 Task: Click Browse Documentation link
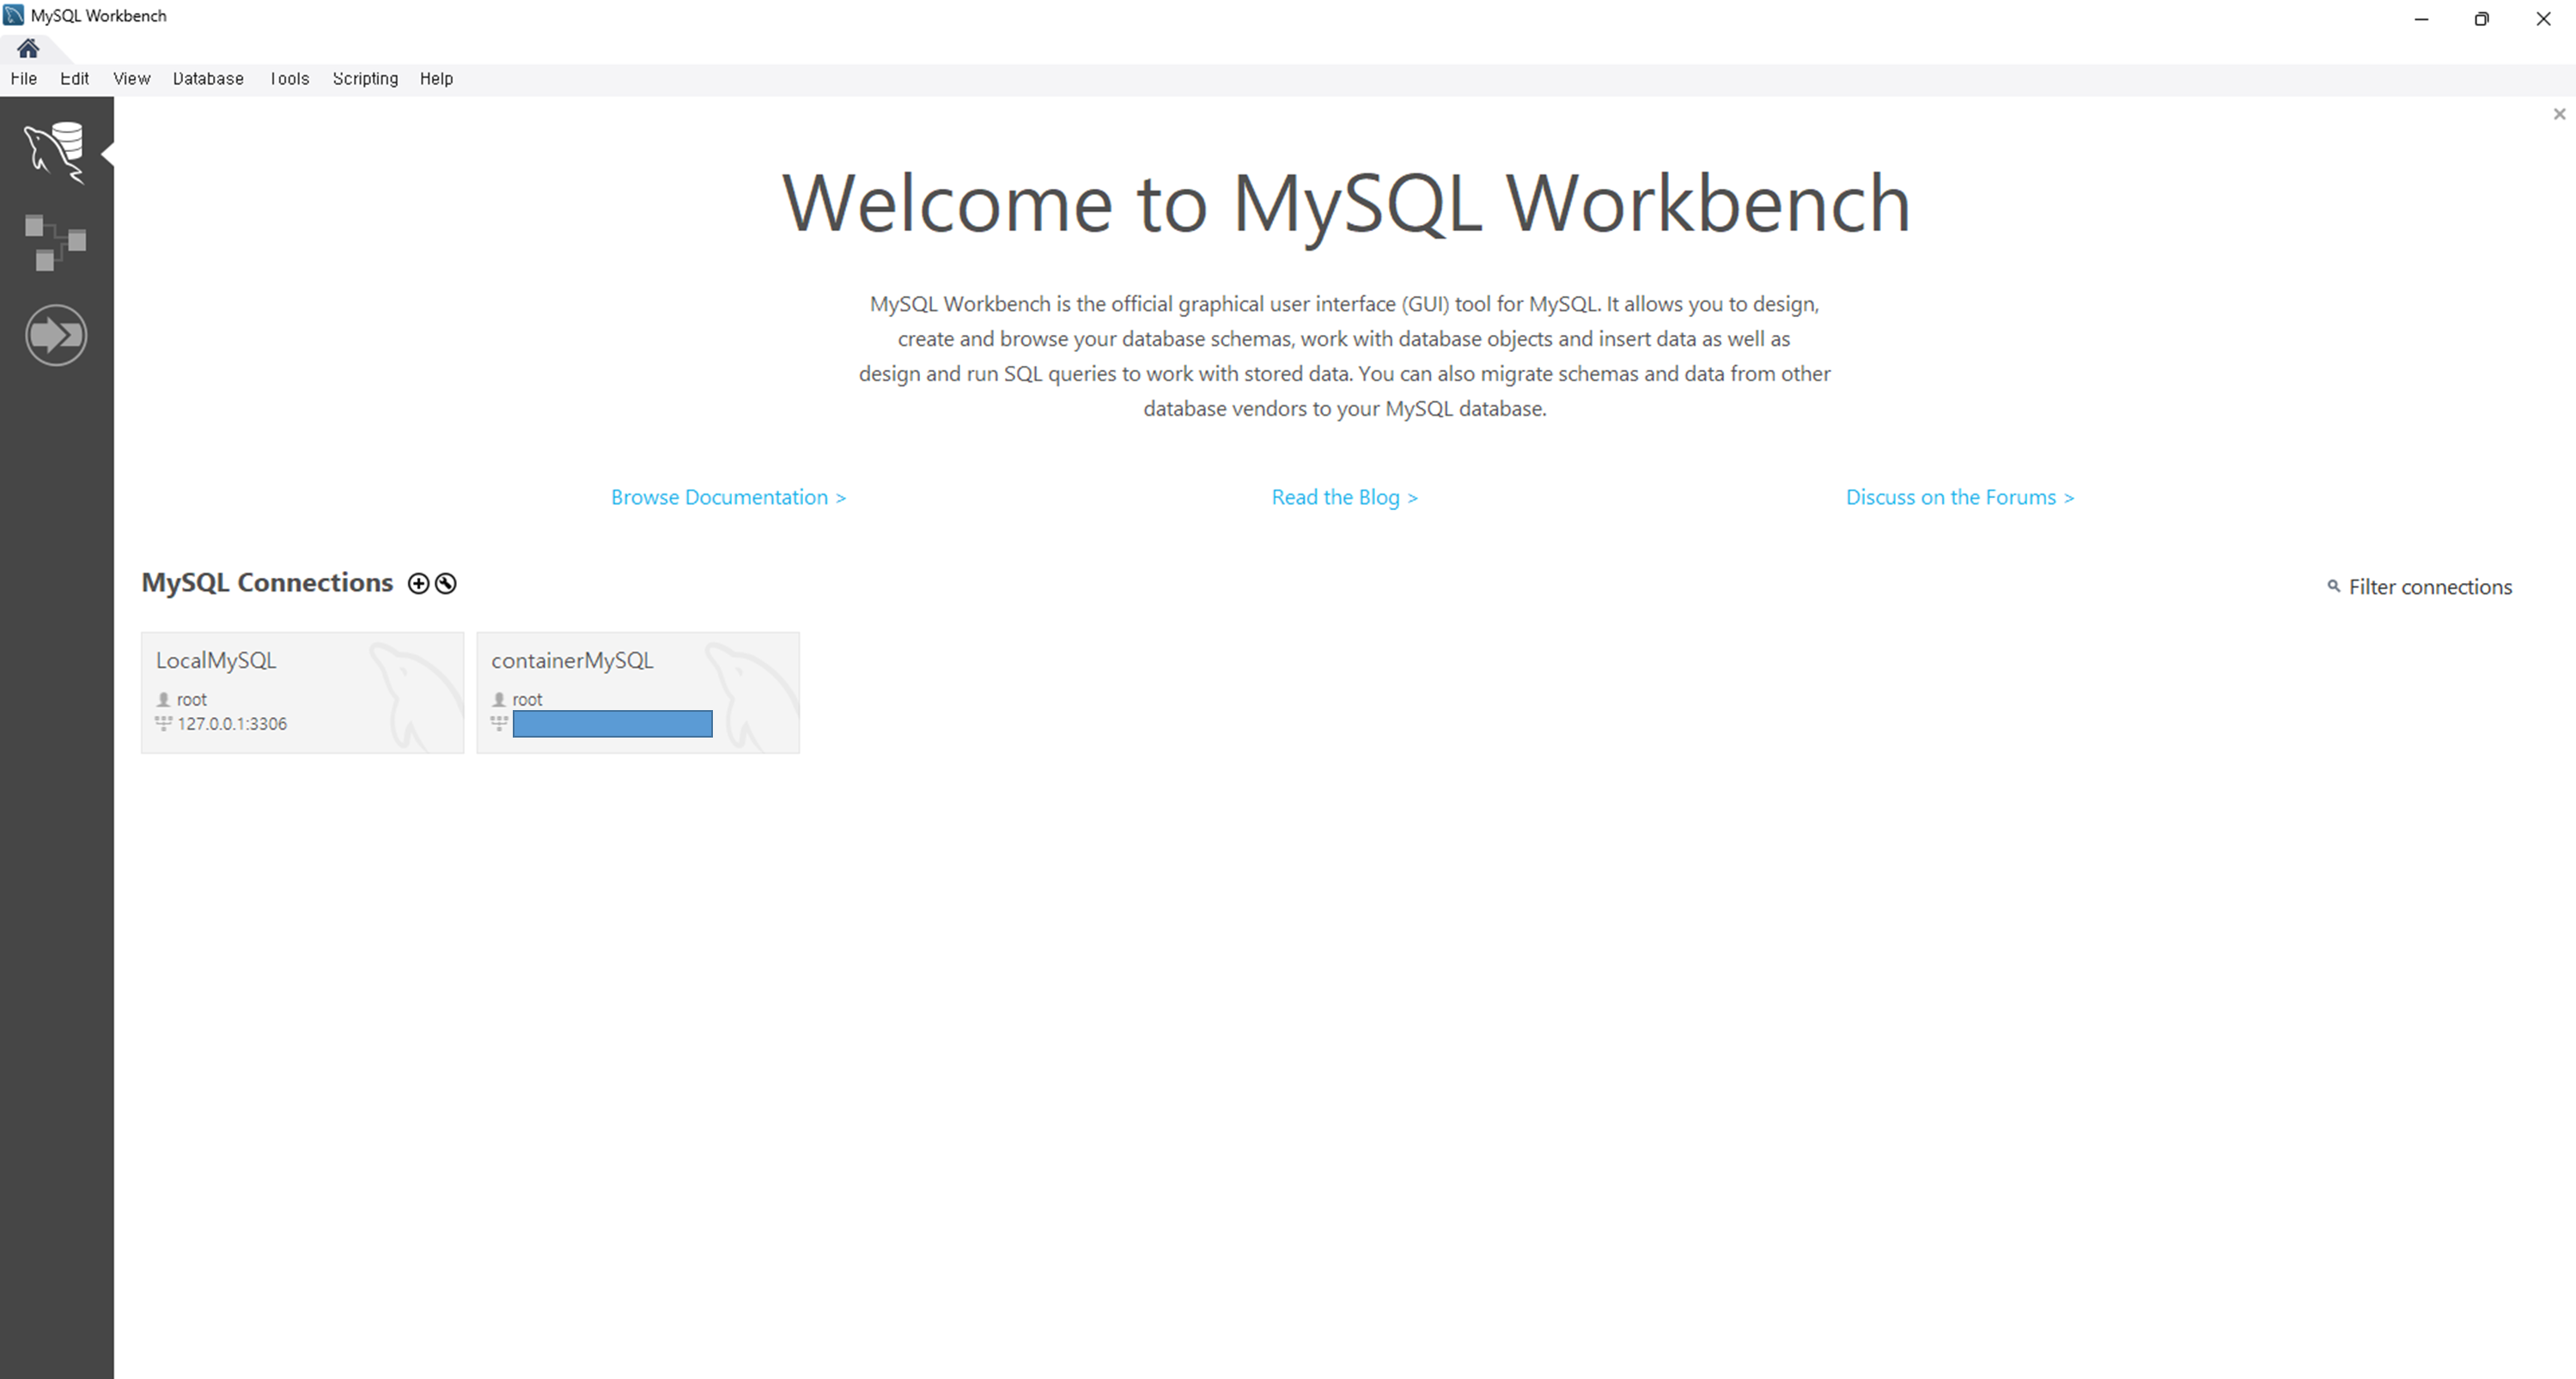coord(728,497)
